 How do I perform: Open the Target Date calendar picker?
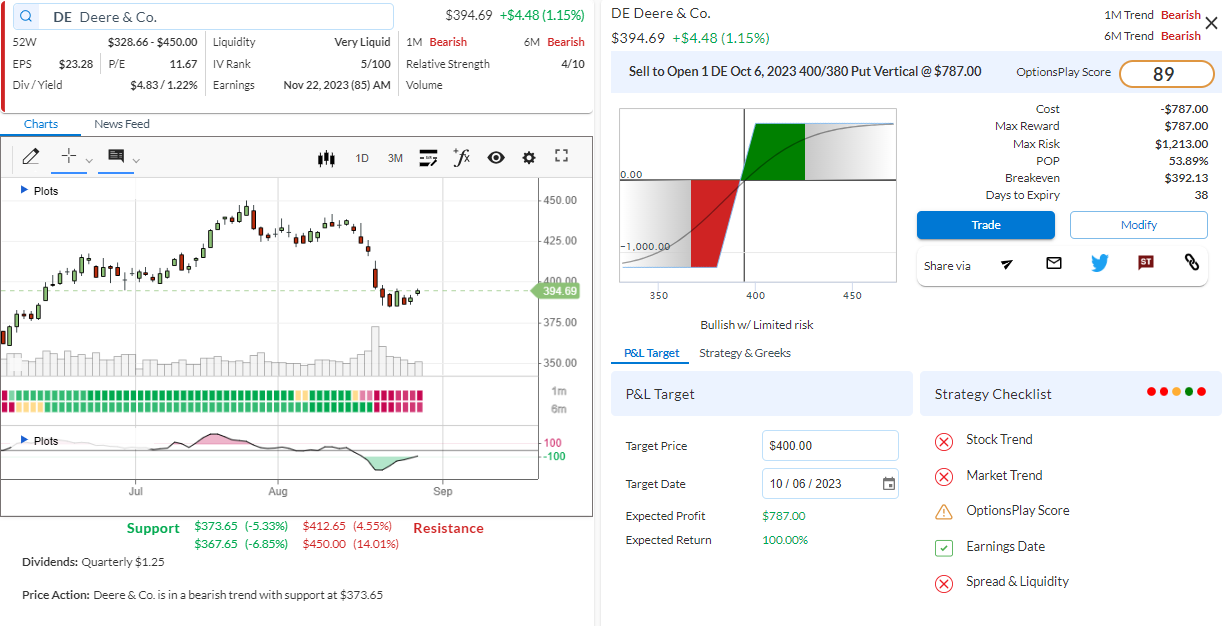[889, 484]
